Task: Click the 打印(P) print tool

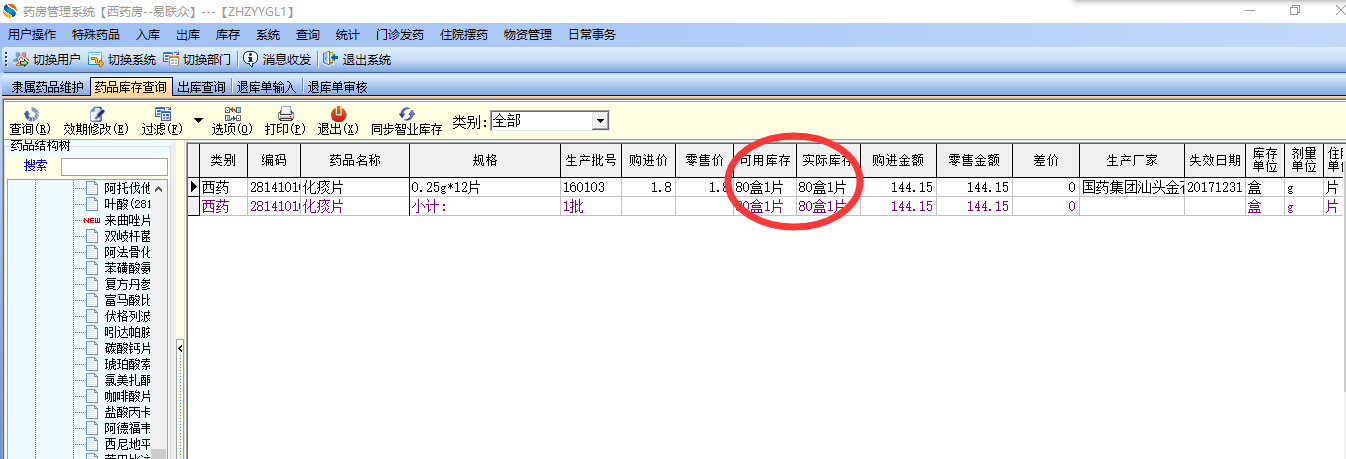Action: [286, 121]
